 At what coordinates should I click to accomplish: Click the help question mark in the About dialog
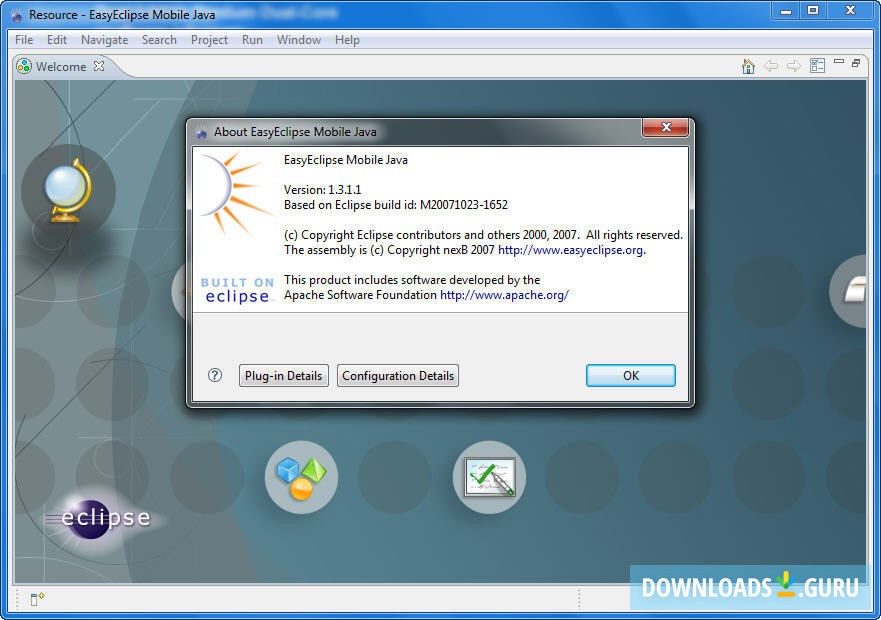[214, 375]
